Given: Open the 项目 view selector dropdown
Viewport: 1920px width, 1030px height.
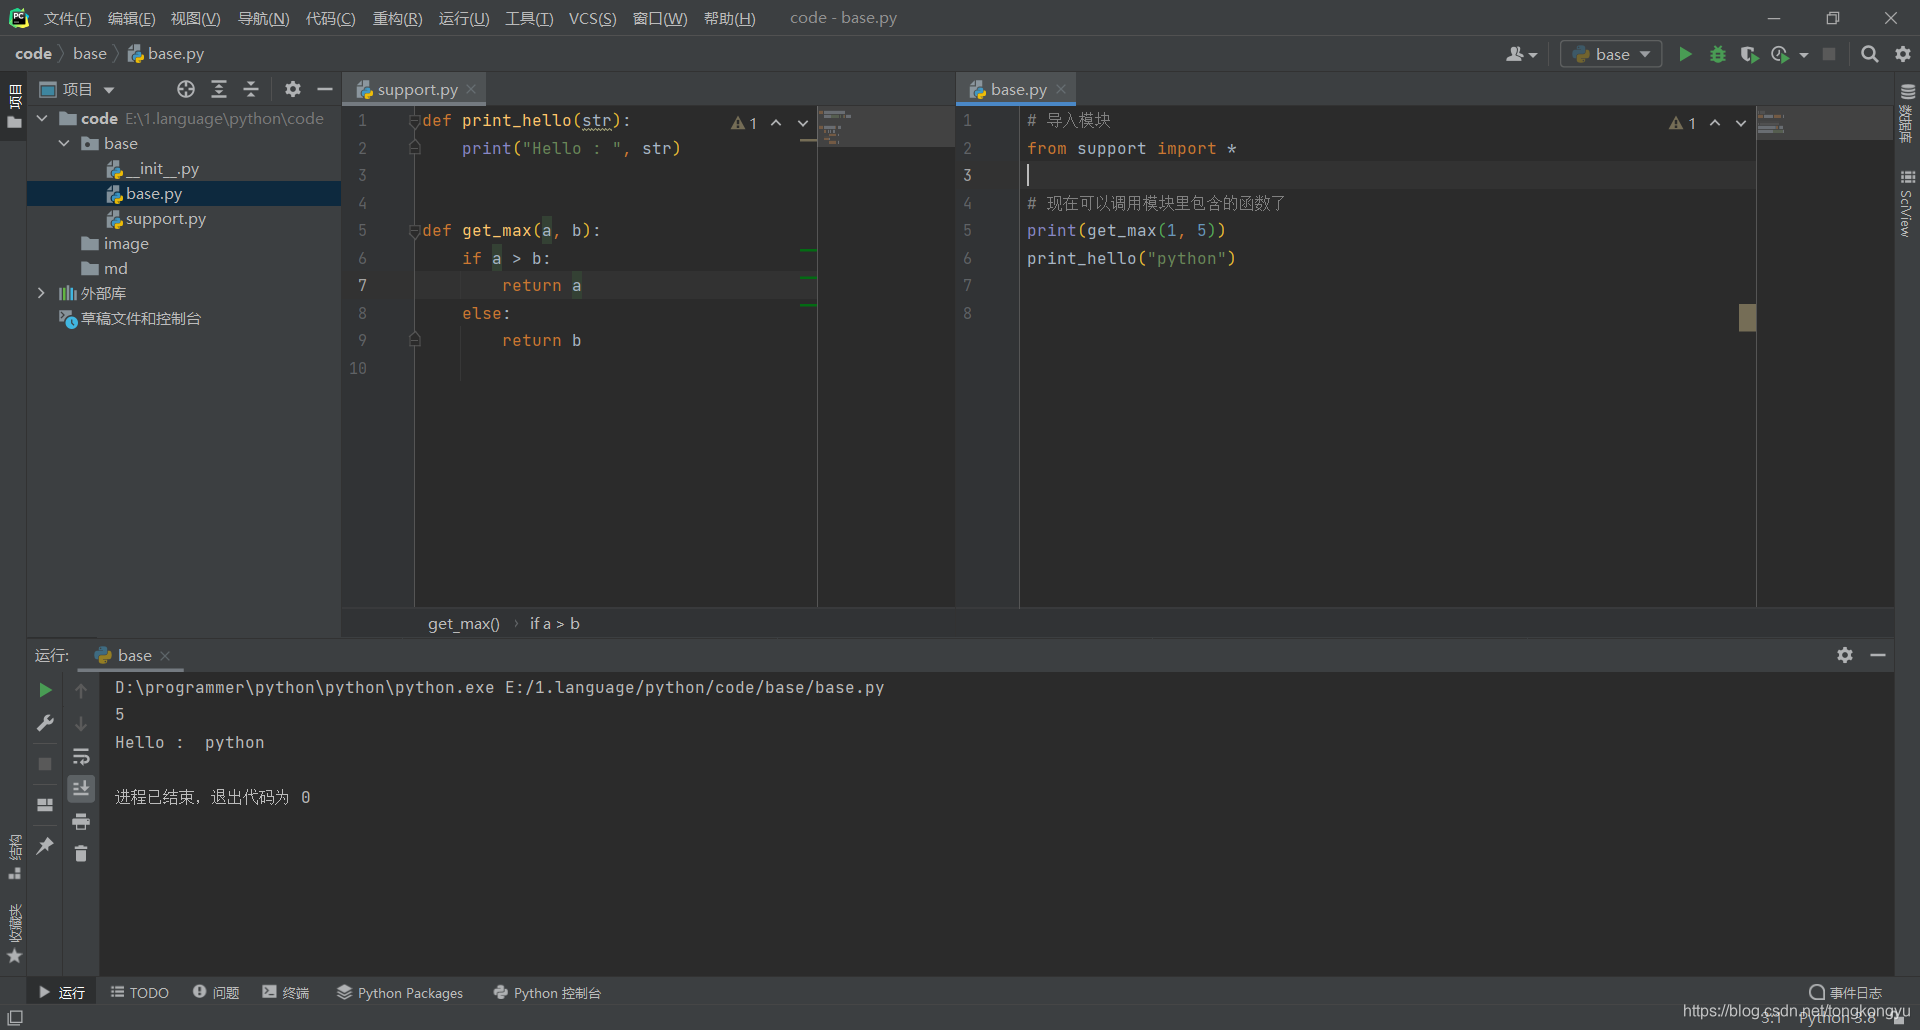Looking at the screenshot, I should 77,89.
